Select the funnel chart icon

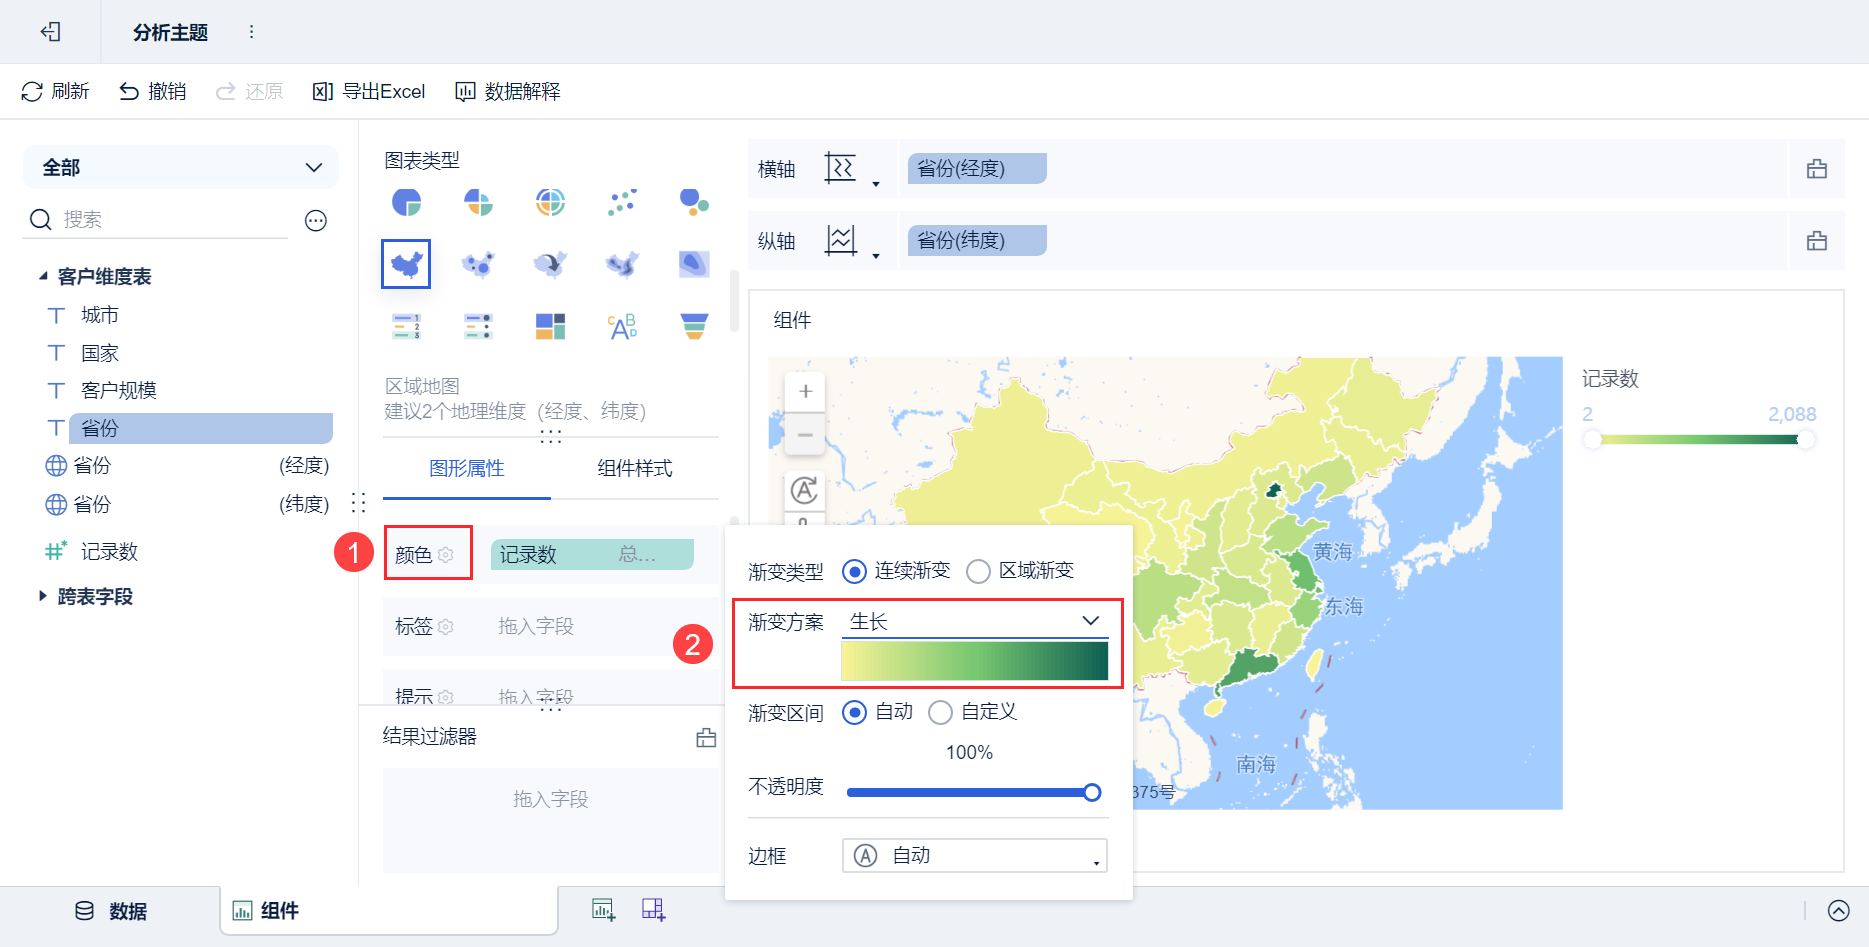(694, 326)
